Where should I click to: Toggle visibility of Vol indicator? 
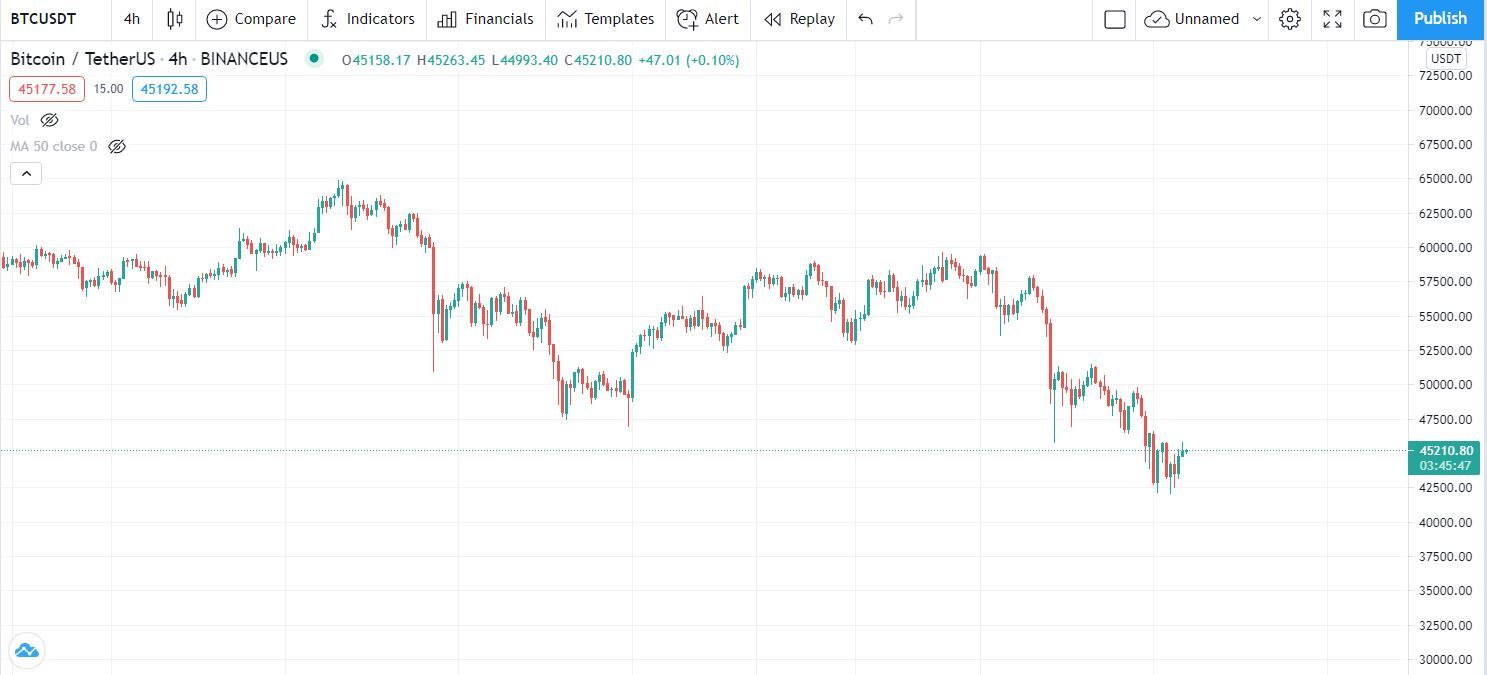49,120
